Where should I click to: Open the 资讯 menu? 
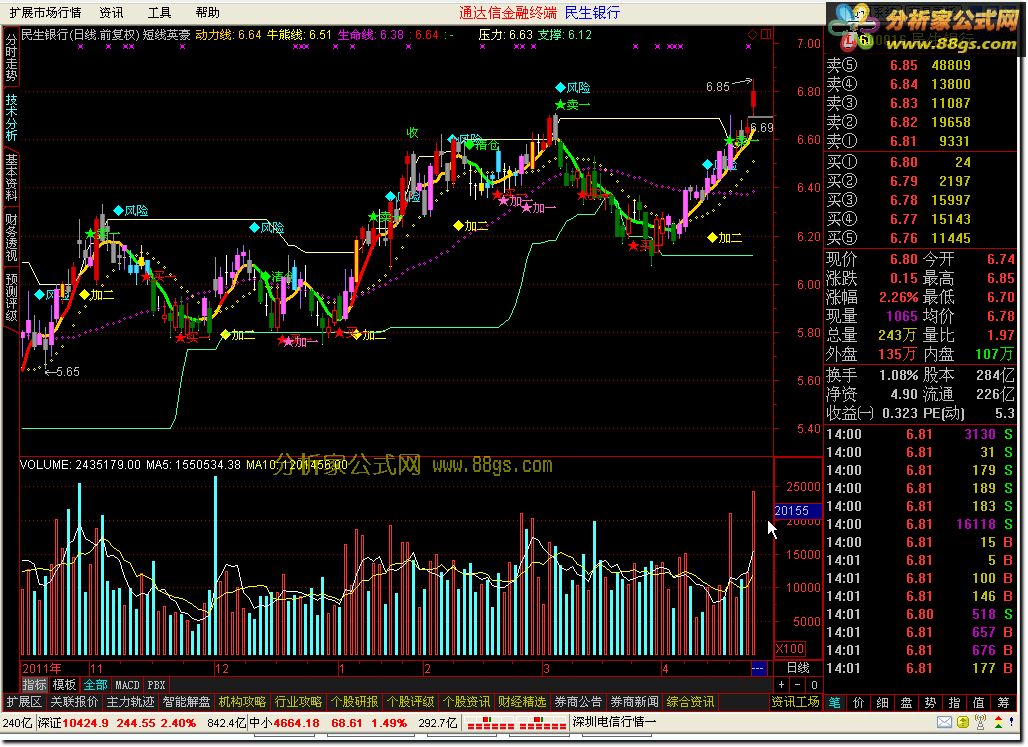111,12
